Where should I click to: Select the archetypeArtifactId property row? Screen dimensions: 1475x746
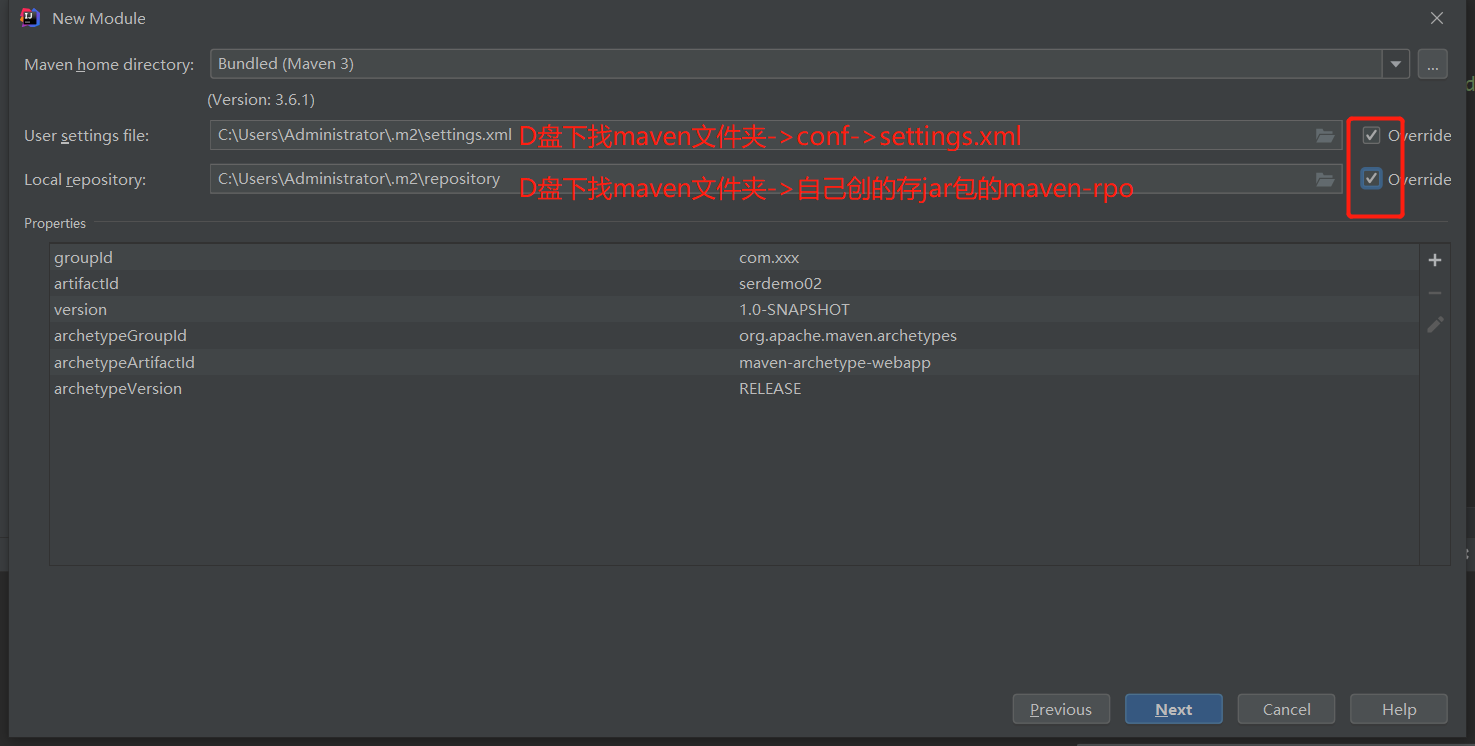[734, 362]
